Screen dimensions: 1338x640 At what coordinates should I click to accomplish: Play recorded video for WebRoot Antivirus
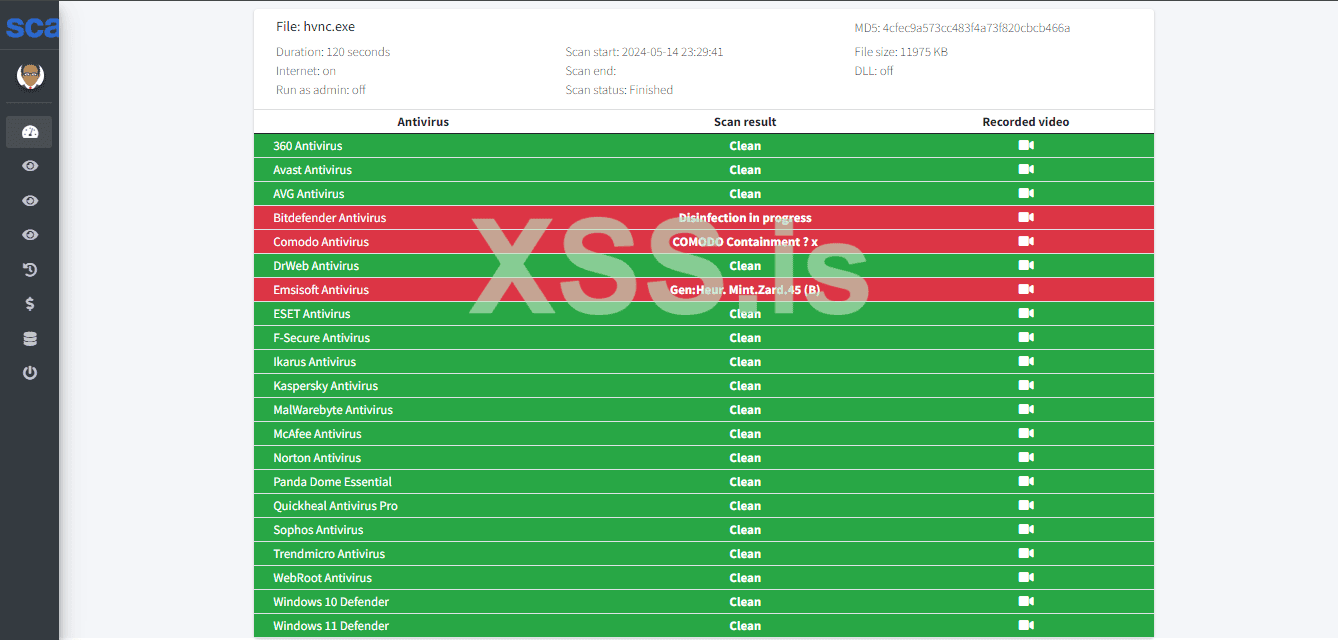(x=1026, y=577)
